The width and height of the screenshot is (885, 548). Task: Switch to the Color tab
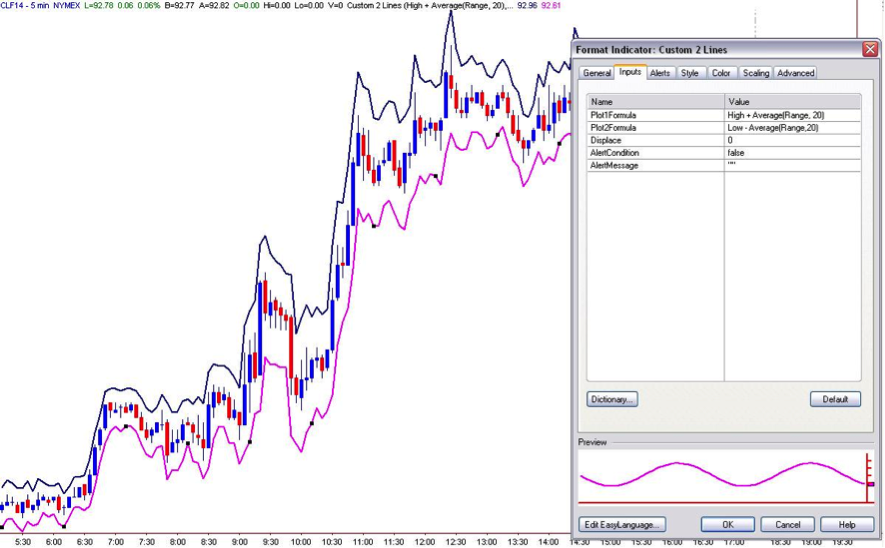721,73
